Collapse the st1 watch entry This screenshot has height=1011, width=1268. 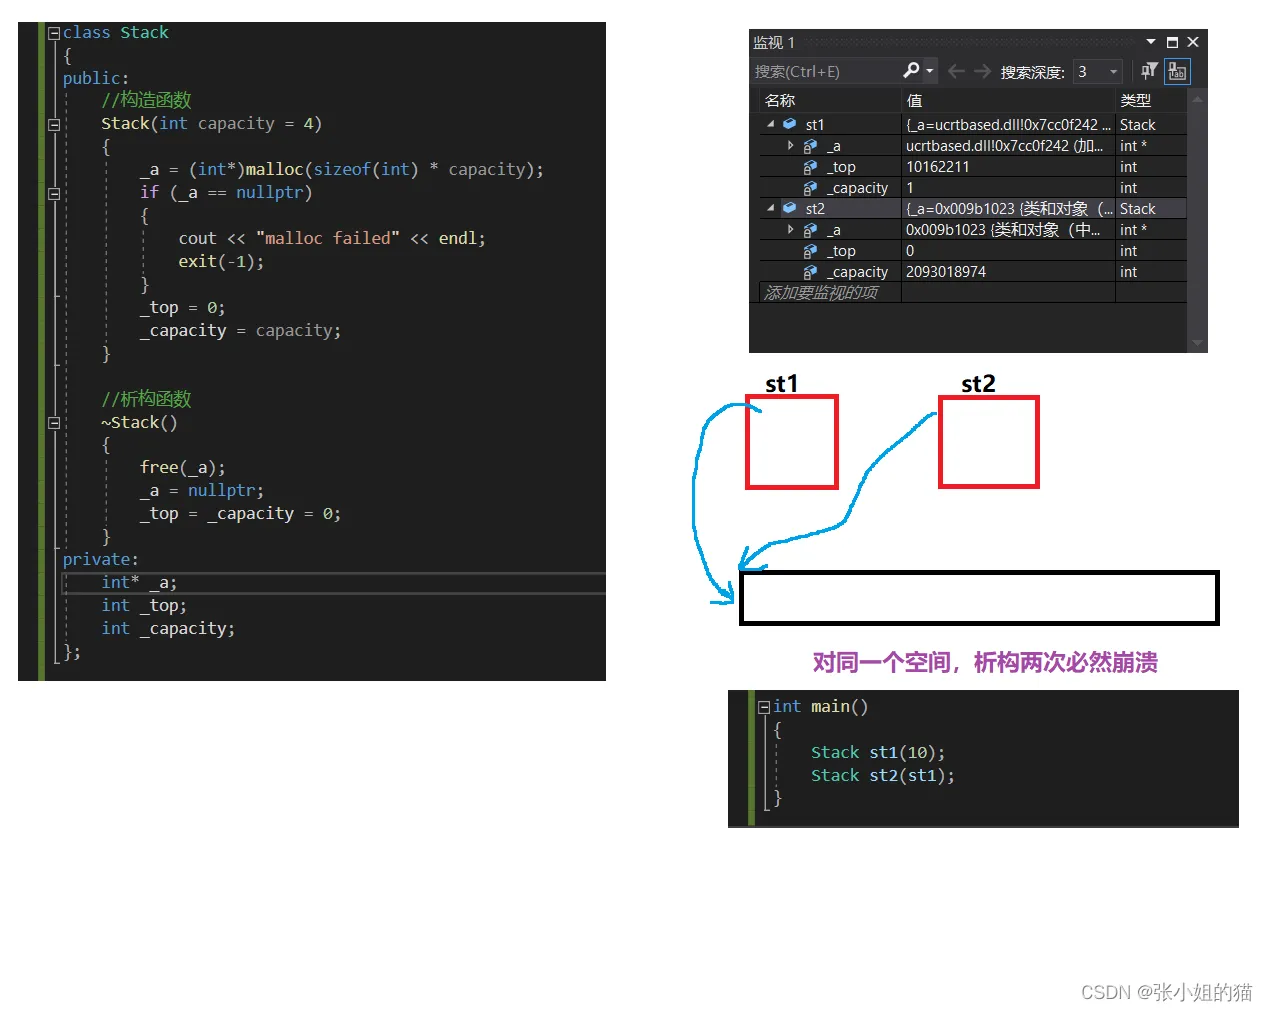pyautogui.click(x=770, y=124)
